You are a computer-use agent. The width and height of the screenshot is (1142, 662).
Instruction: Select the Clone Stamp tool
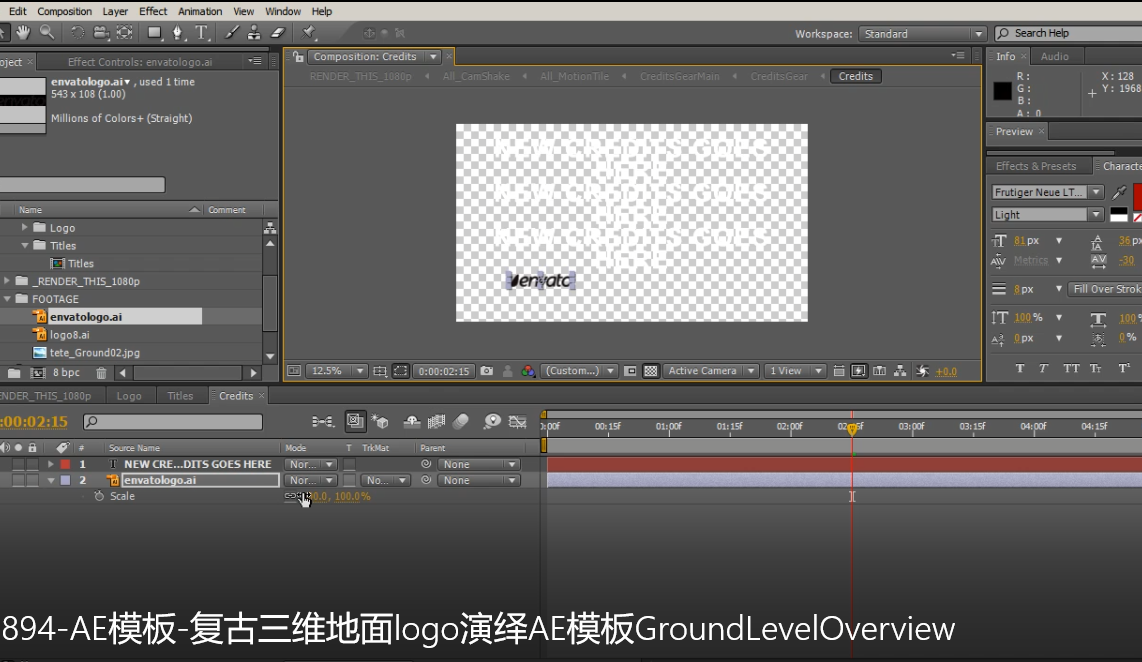point(253,33)
